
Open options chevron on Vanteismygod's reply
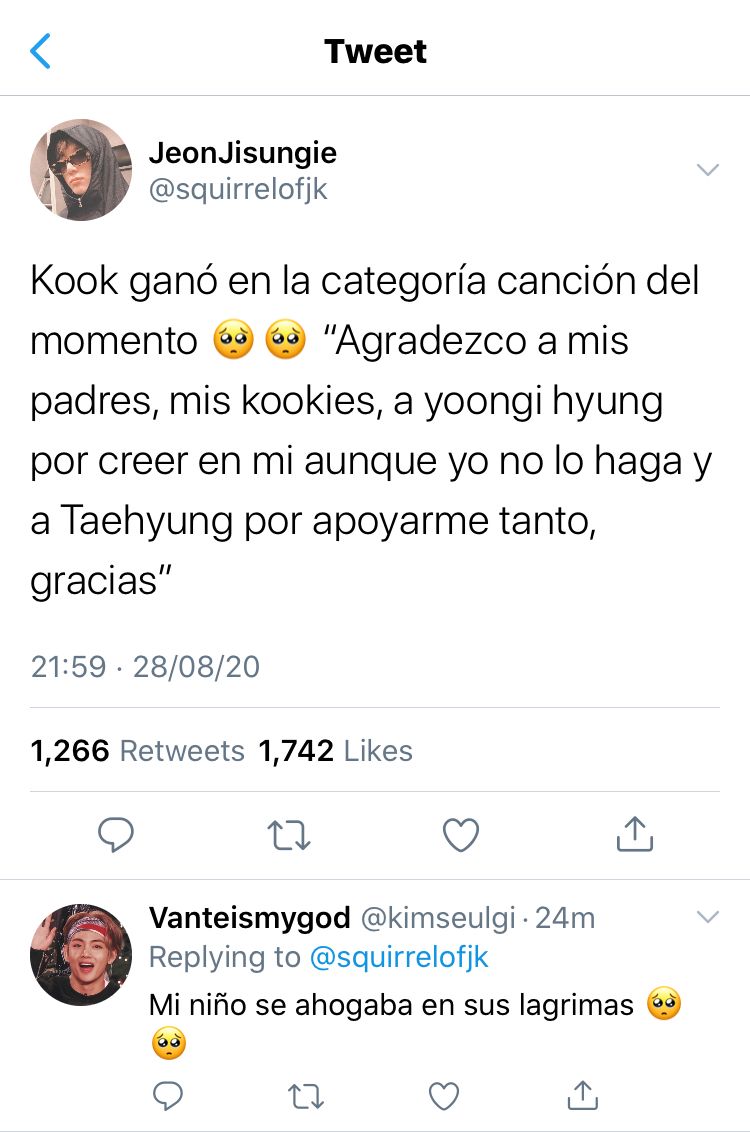tap(707, 917)
